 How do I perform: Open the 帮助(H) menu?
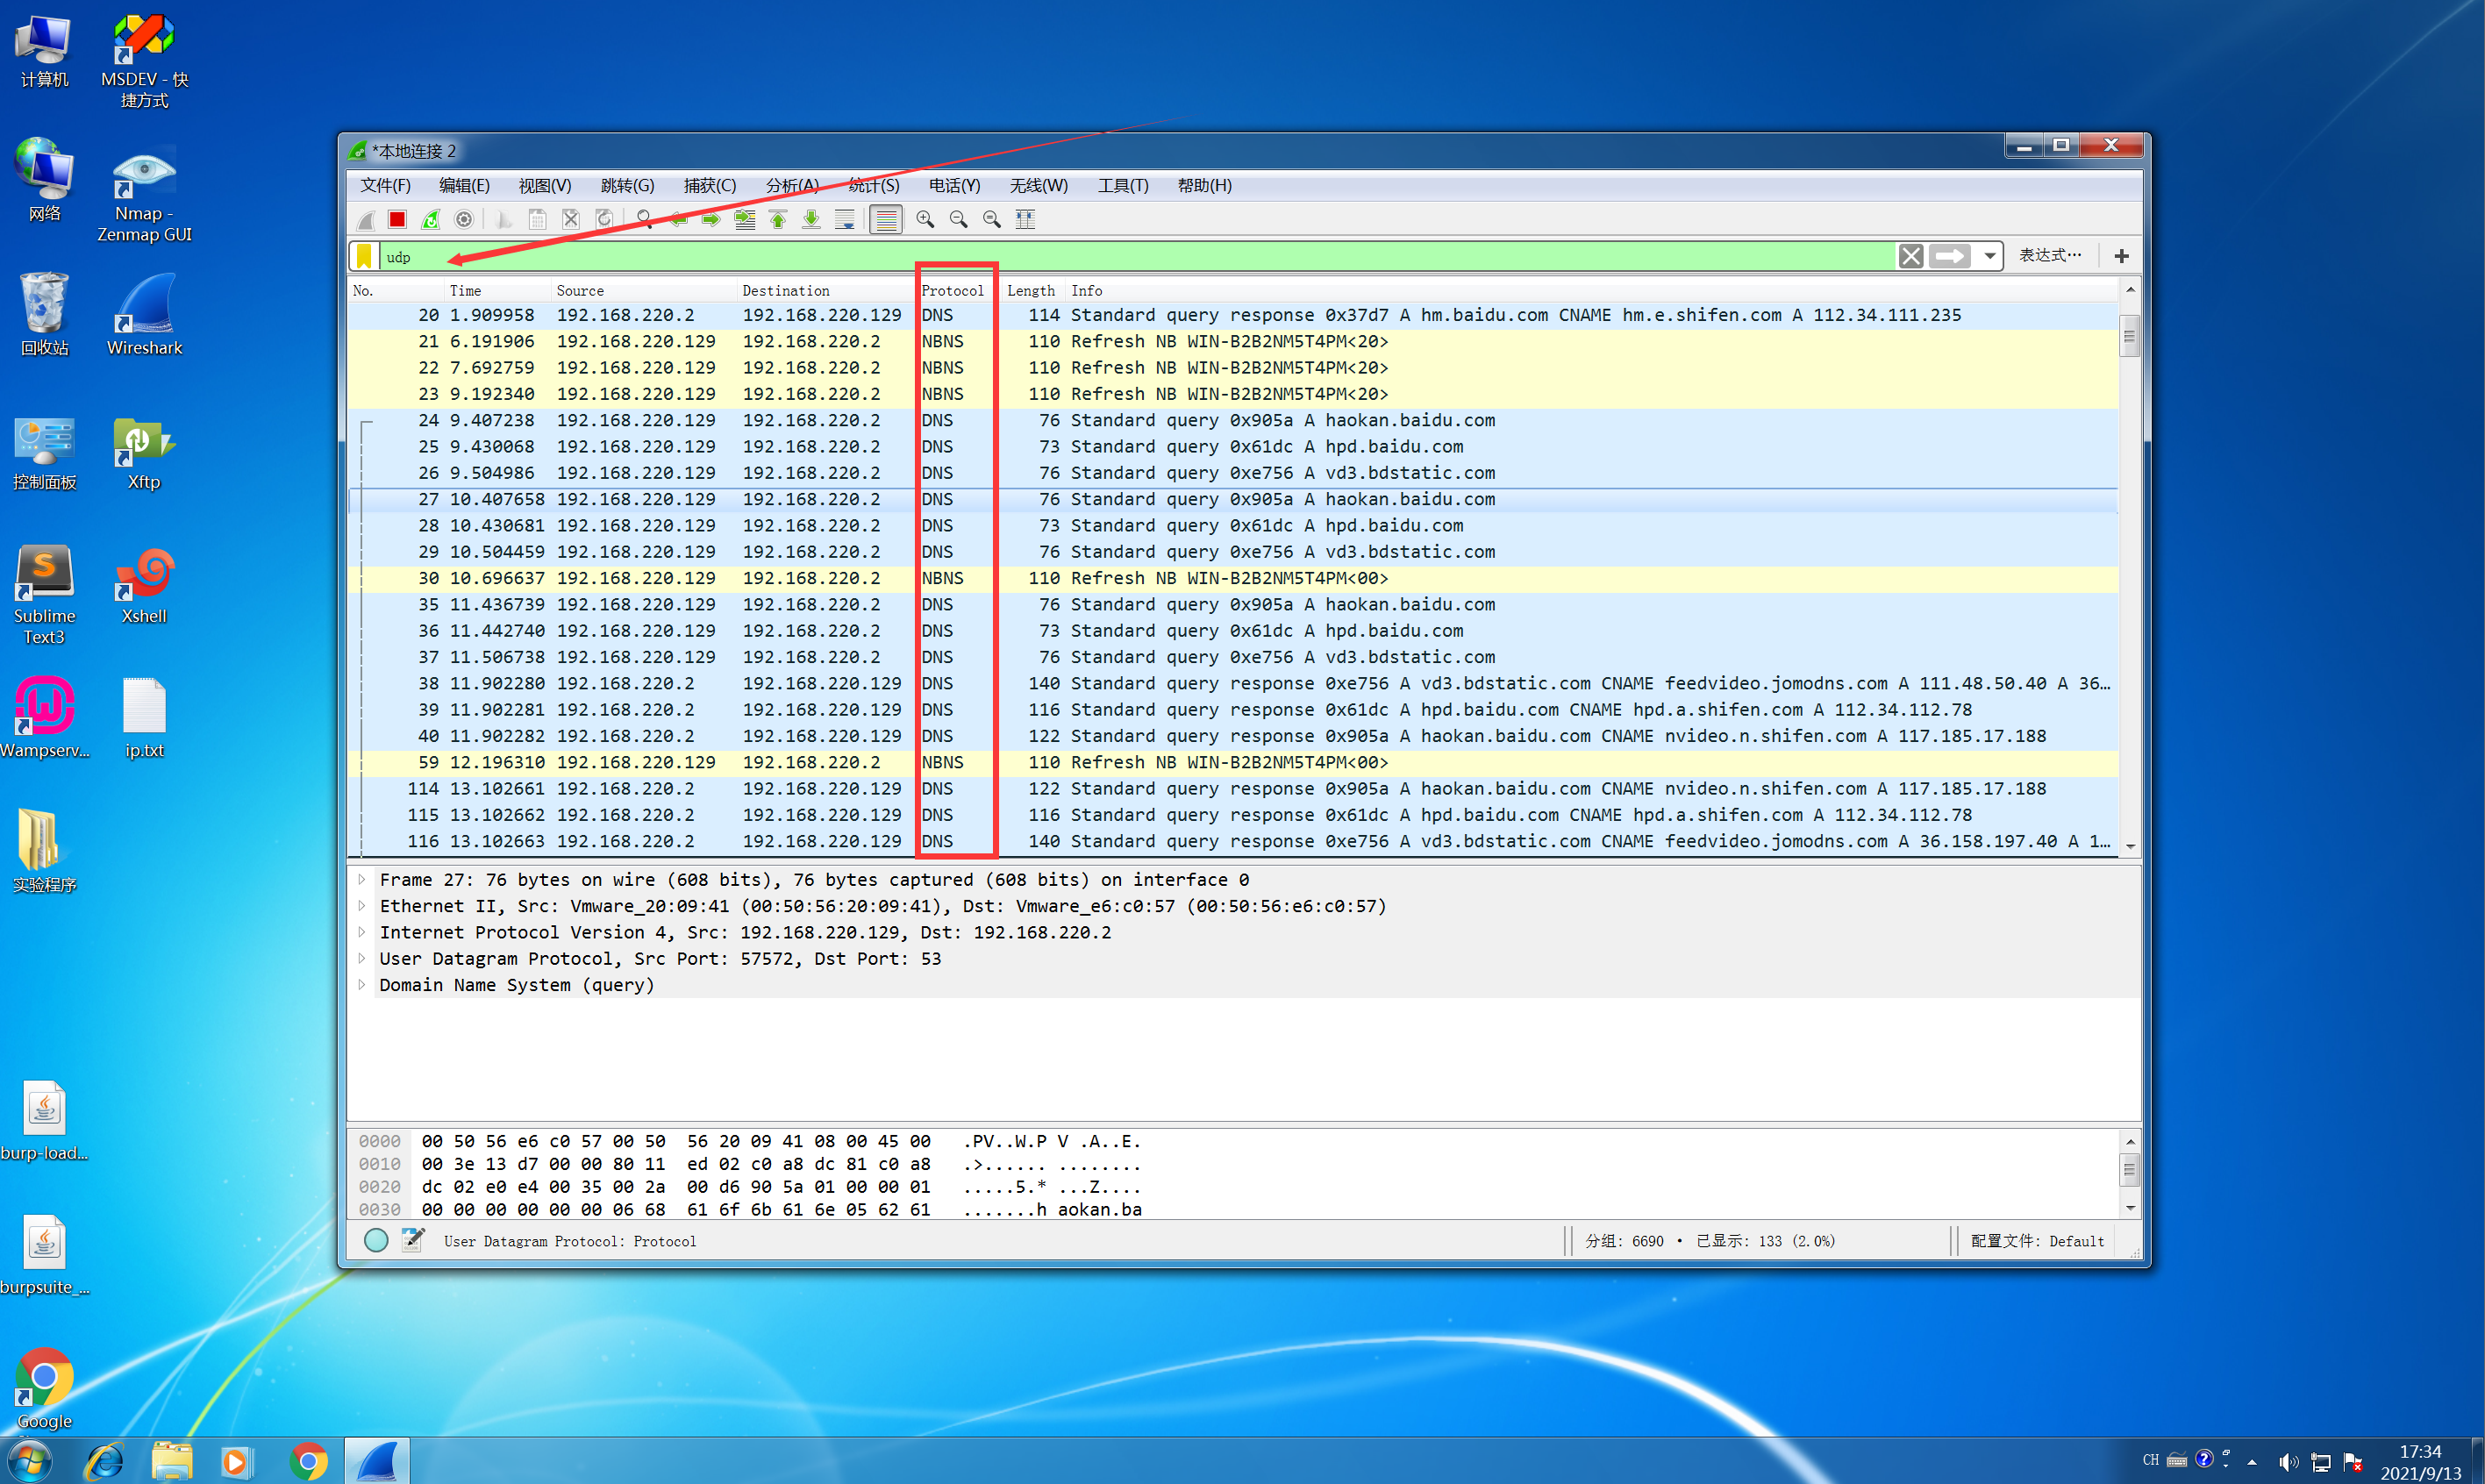tap(1204, 186)
